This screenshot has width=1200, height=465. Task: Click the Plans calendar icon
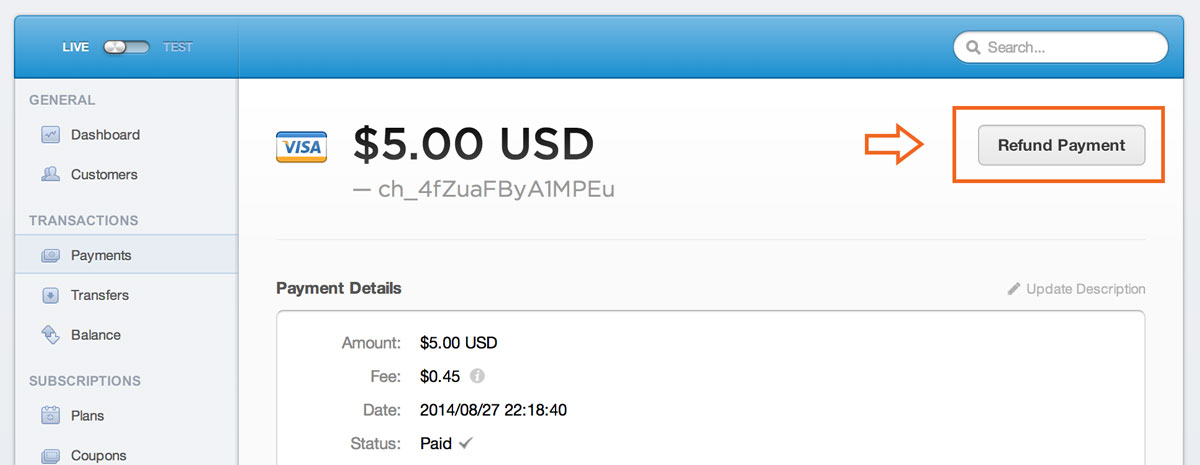pos(50,415)
